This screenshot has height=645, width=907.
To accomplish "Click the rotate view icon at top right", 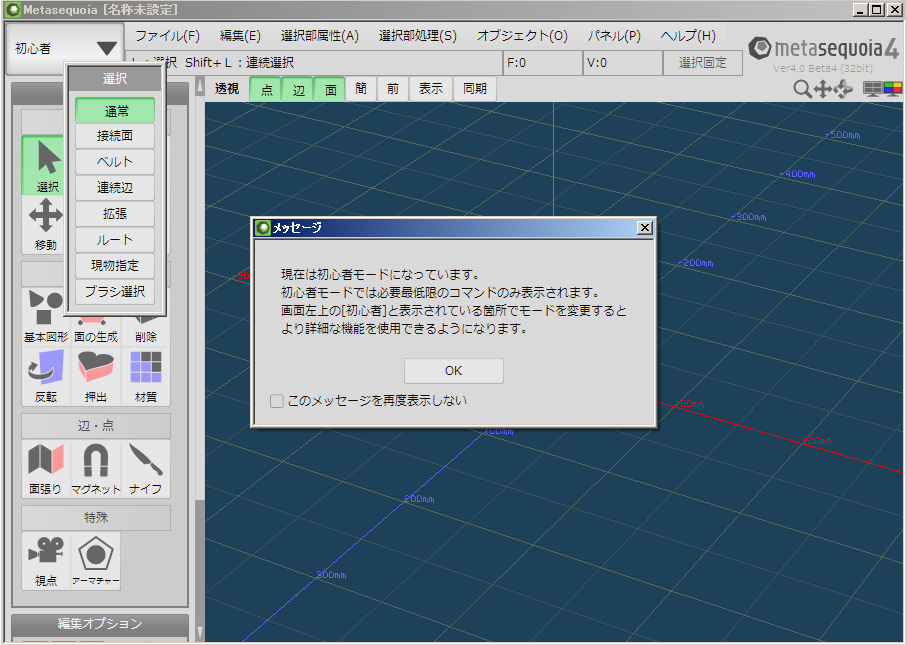I will point(843,89).
